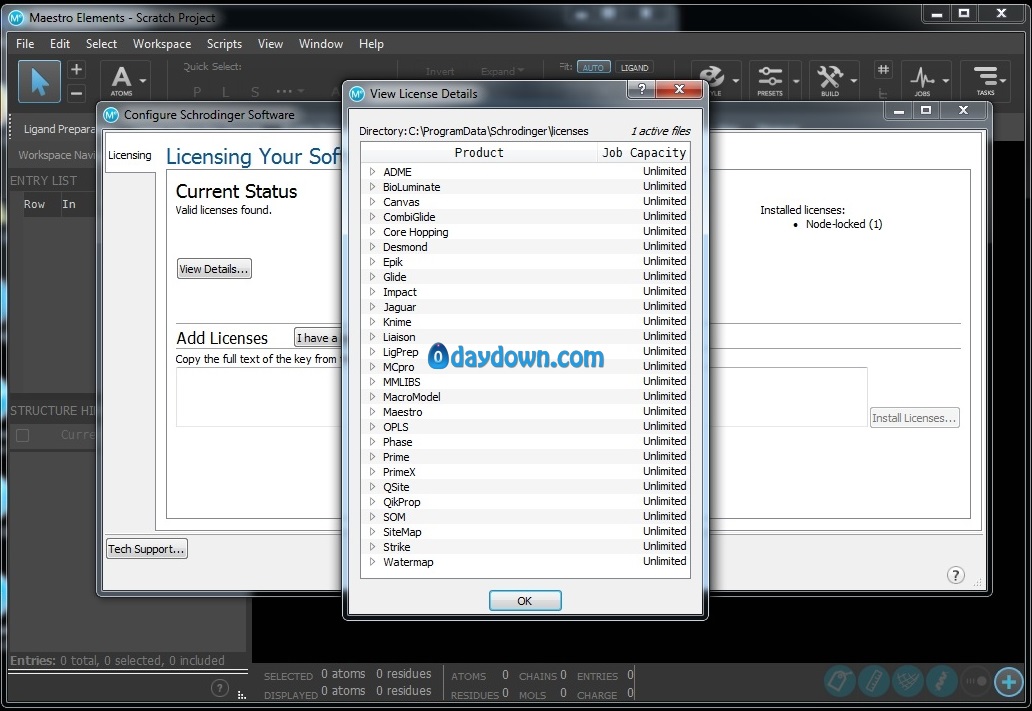Expand the Jaguar license entry
The image size is (1032, 711).
coord(373,306)
